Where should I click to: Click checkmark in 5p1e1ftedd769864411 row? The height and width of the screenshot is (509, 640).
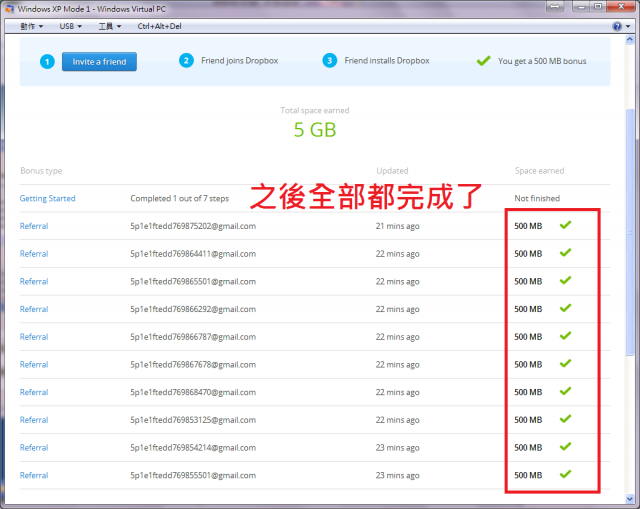click(565, 253)
